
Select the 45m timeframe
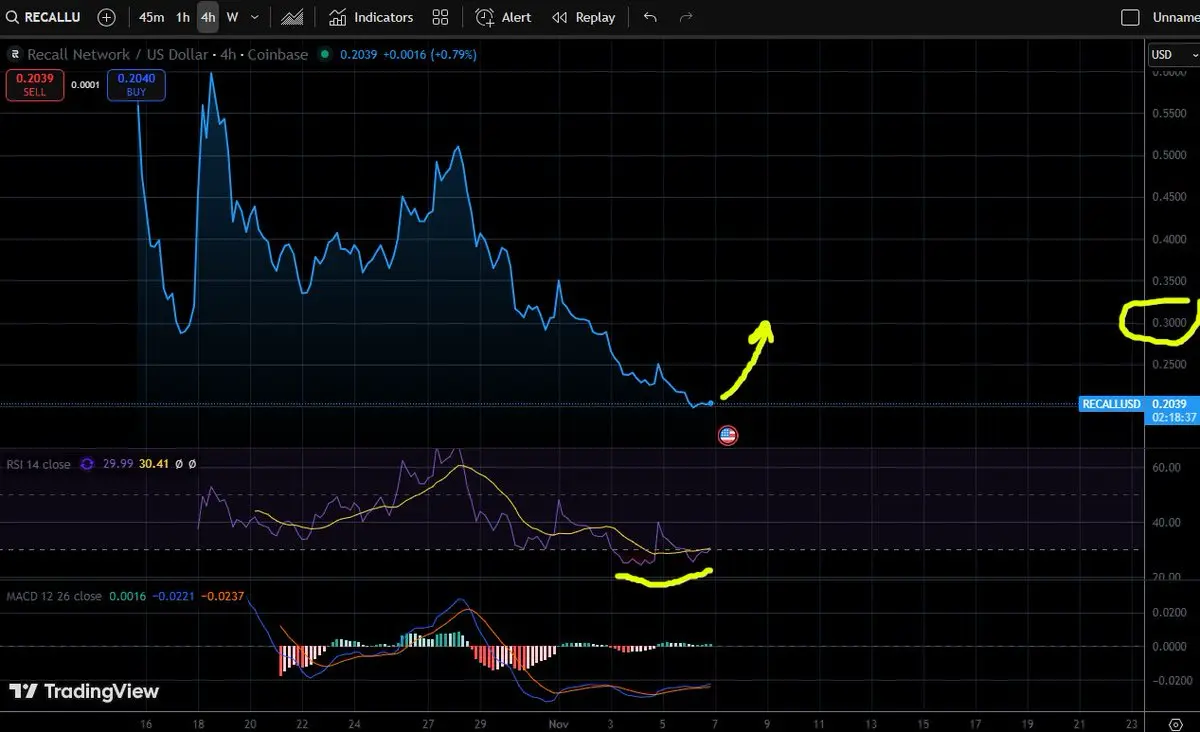[152, 17]
